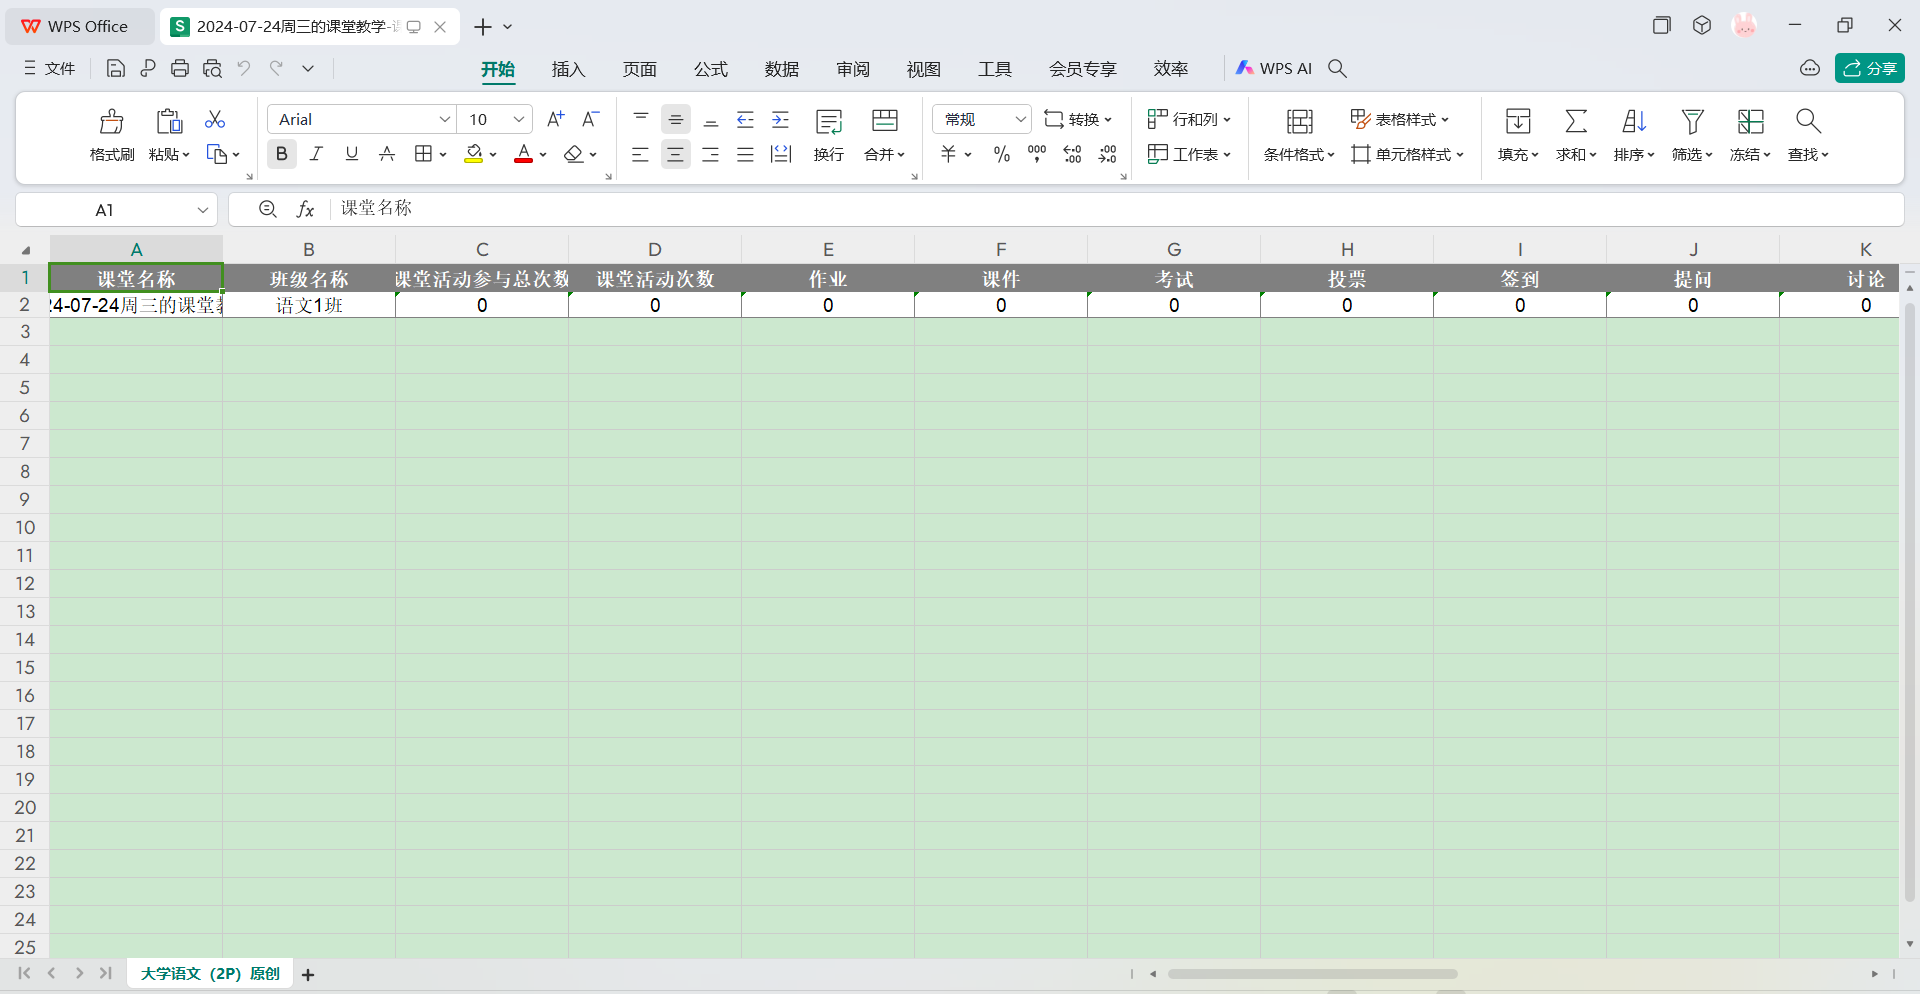Open the Arial font name dropdown

[444, 119]
